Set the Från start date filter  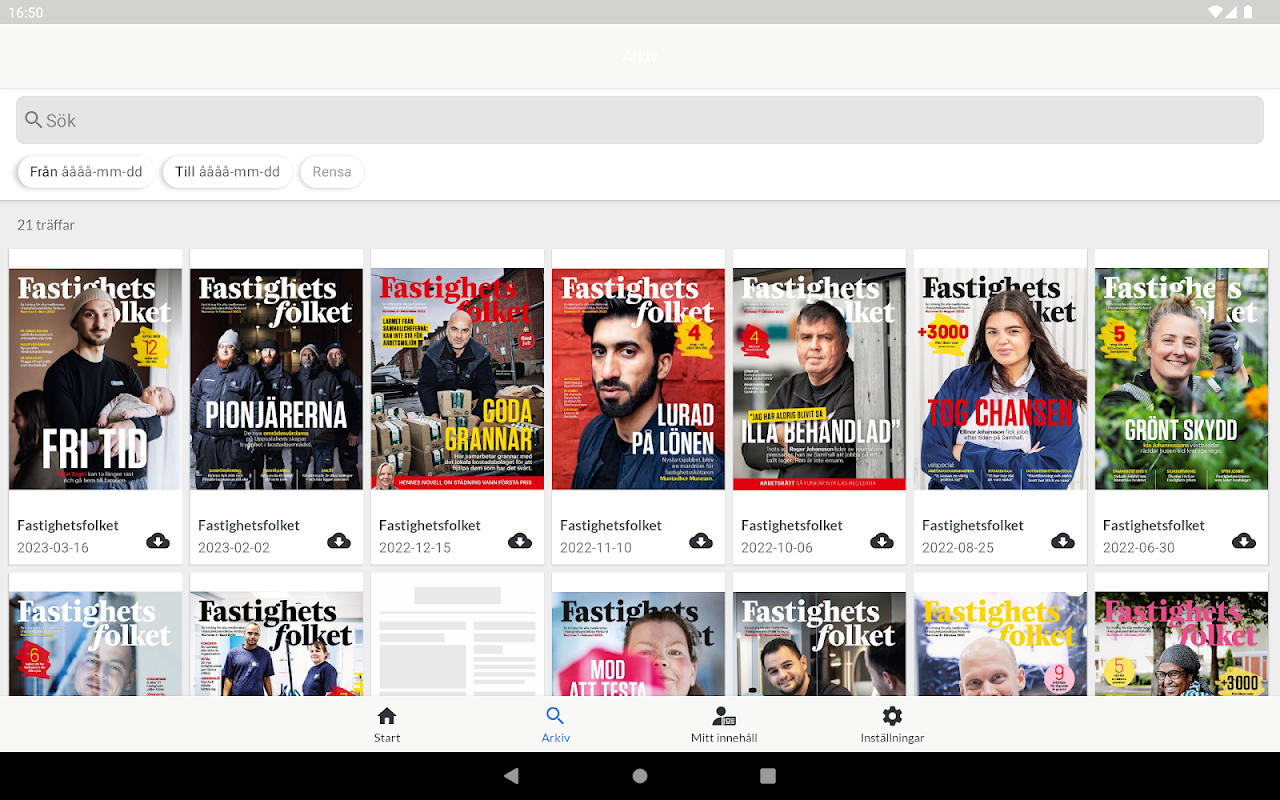pyautogui.click(x=86, y=172)
